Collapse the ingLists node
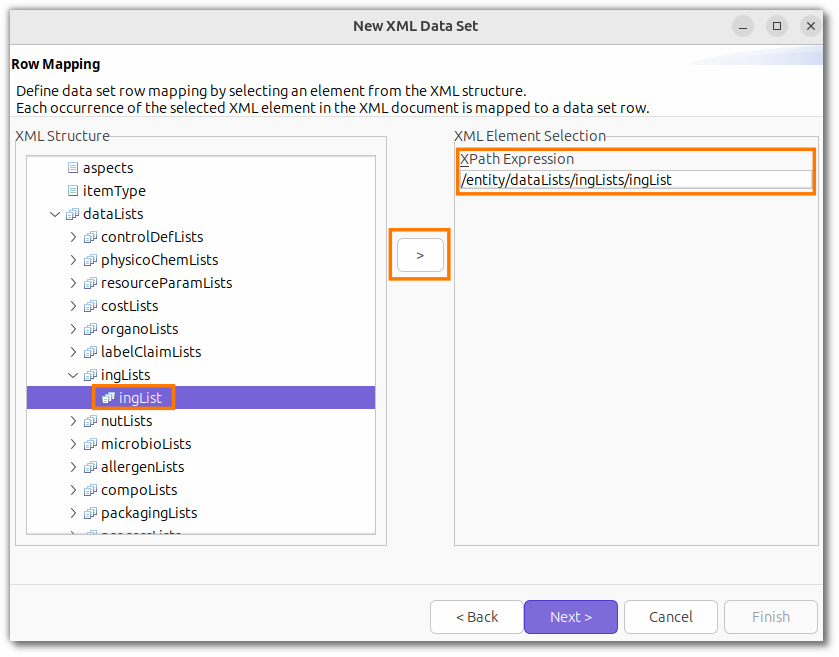Image resolution: width=839 pixels, height=657 pixels. click(73, 376)
